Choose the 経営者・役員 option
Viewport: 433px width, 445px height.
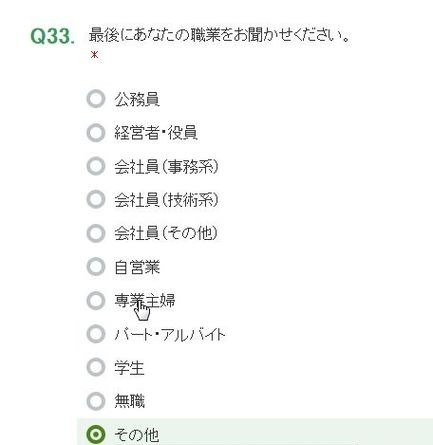[x=96, y=133]
